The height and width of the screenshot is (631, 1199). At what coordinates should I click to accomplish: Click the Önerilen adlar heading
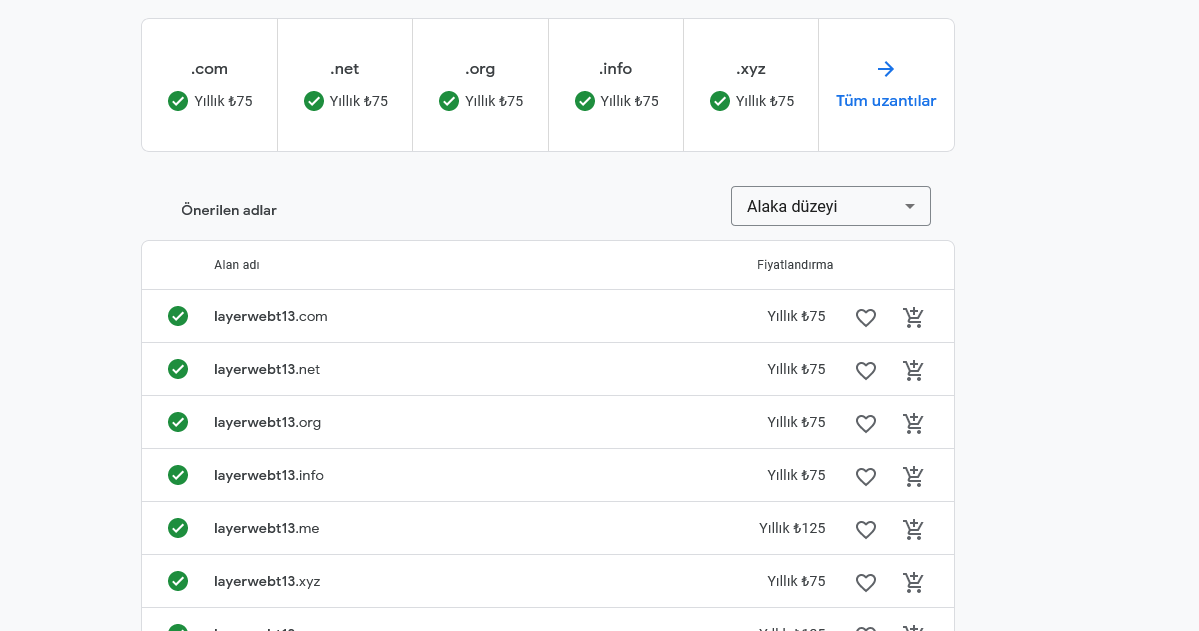tap(229, 210)
